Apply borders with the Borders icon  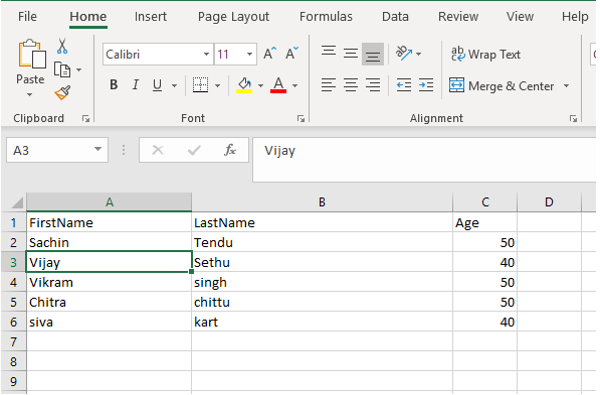(200, 85)
